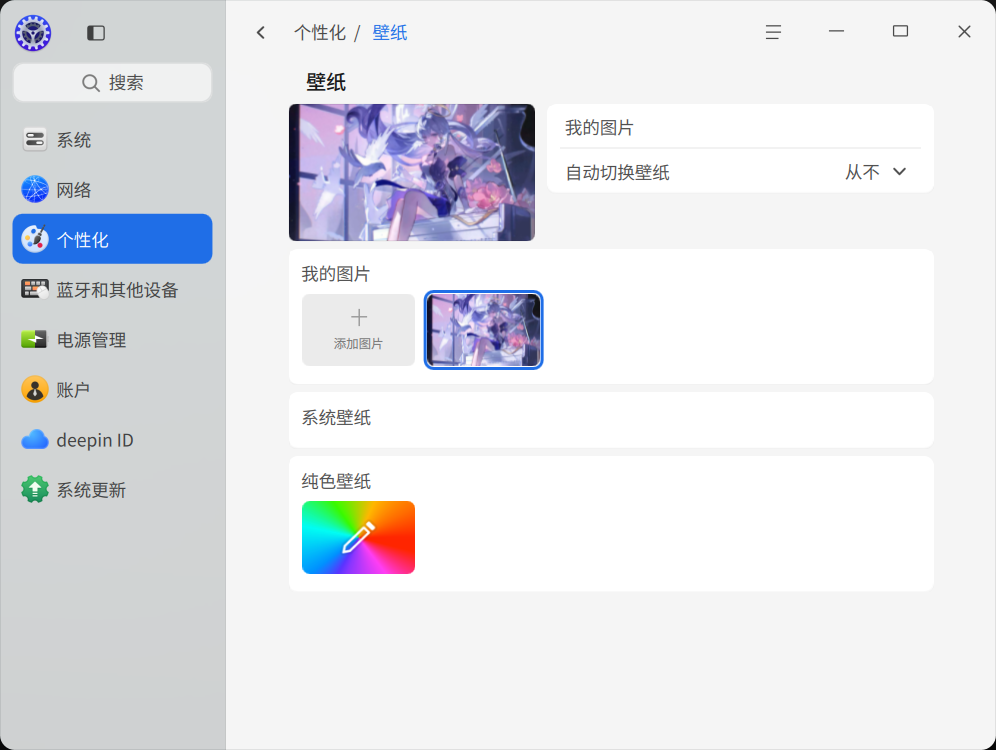Open the 自动切换壁纸 dropdown showing 从不
This screenshot has height=750, width=996.
[x=876, y=172]
